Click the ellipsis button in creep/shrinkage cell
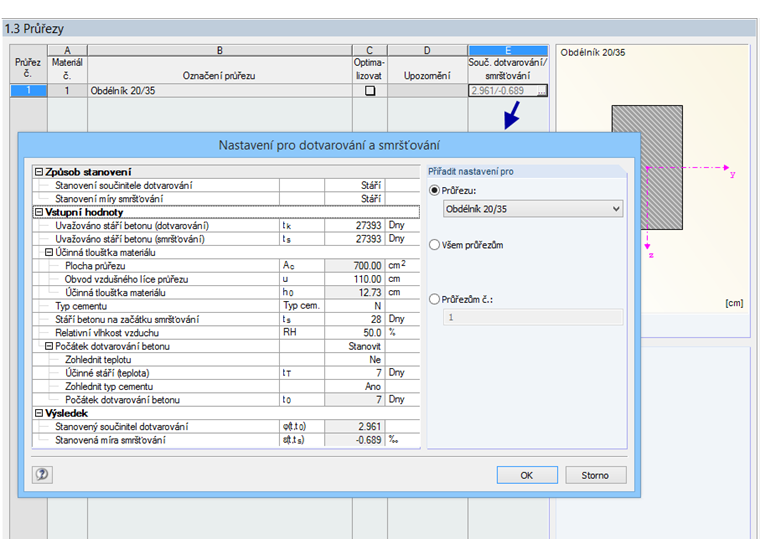Viewport: 760px width, 558px height. click(x=541, y=91)
